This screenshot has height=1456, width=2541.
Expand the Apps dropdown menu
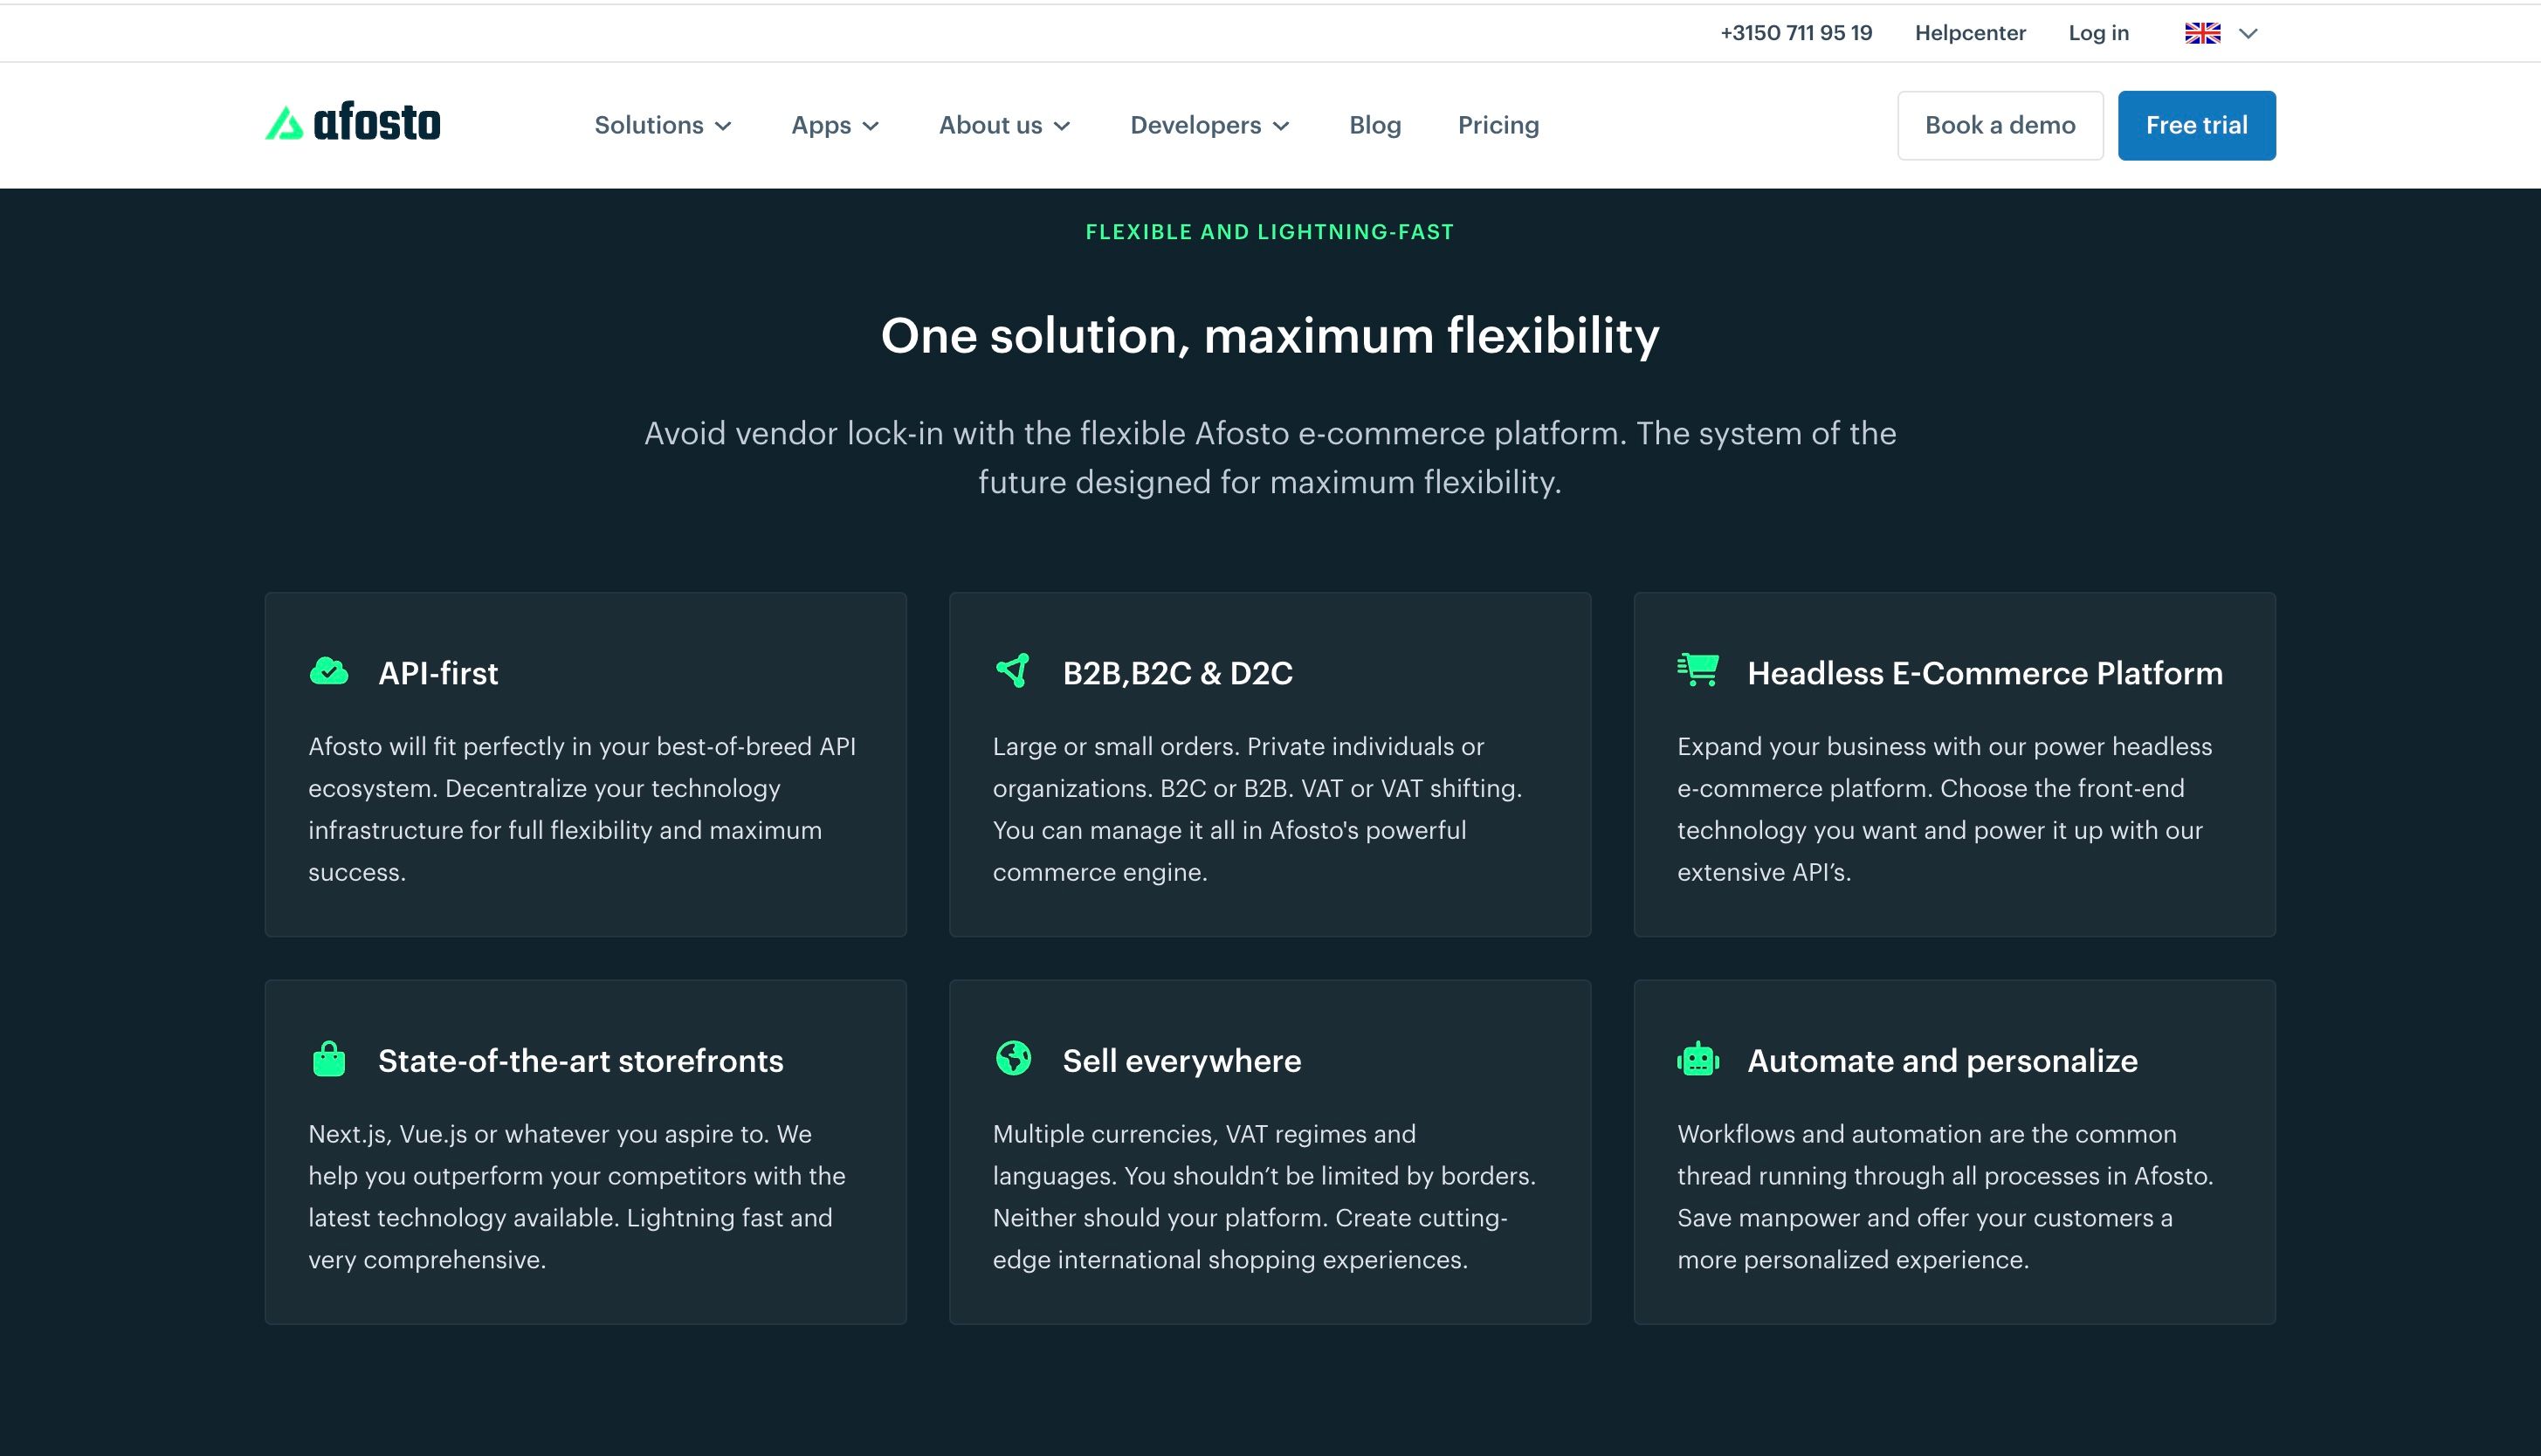point(835,125)
